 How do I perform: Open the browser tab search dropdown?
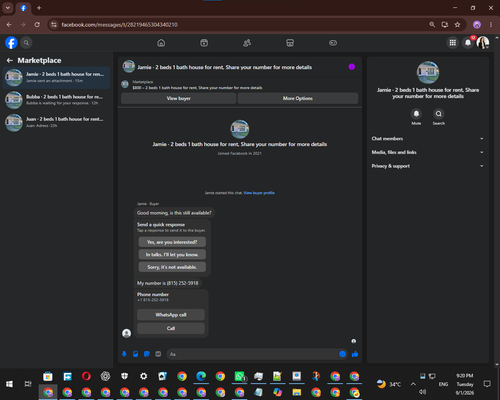tap(8, 8)
